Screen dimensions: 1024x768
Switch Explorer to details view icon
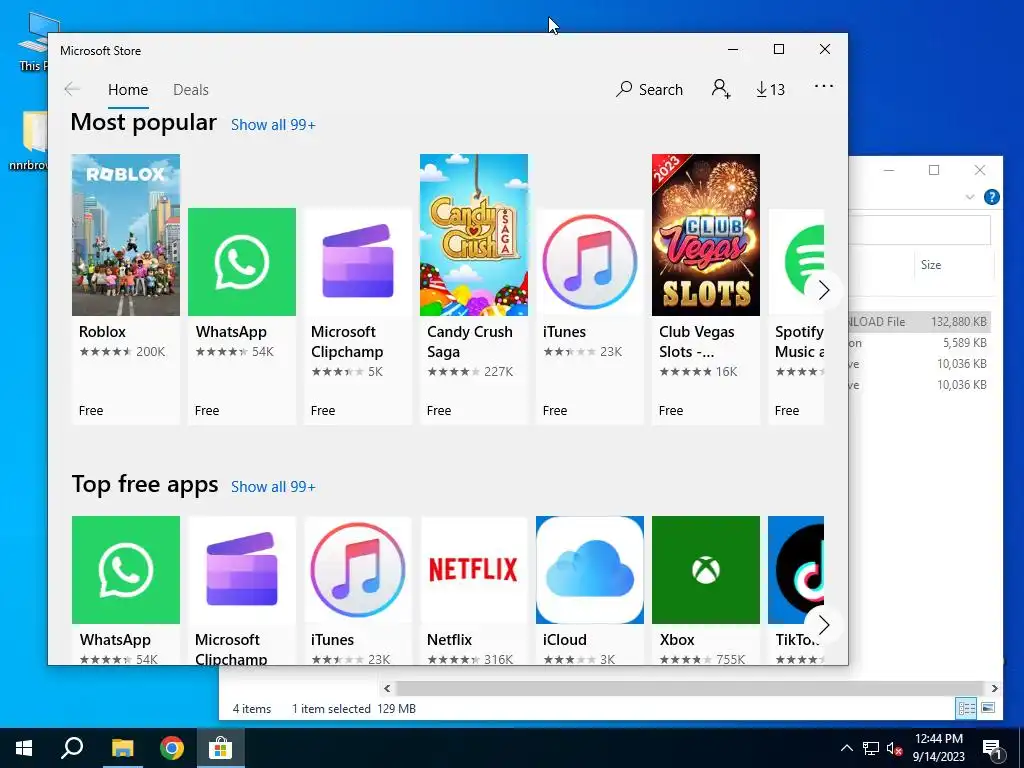(966, 708)
